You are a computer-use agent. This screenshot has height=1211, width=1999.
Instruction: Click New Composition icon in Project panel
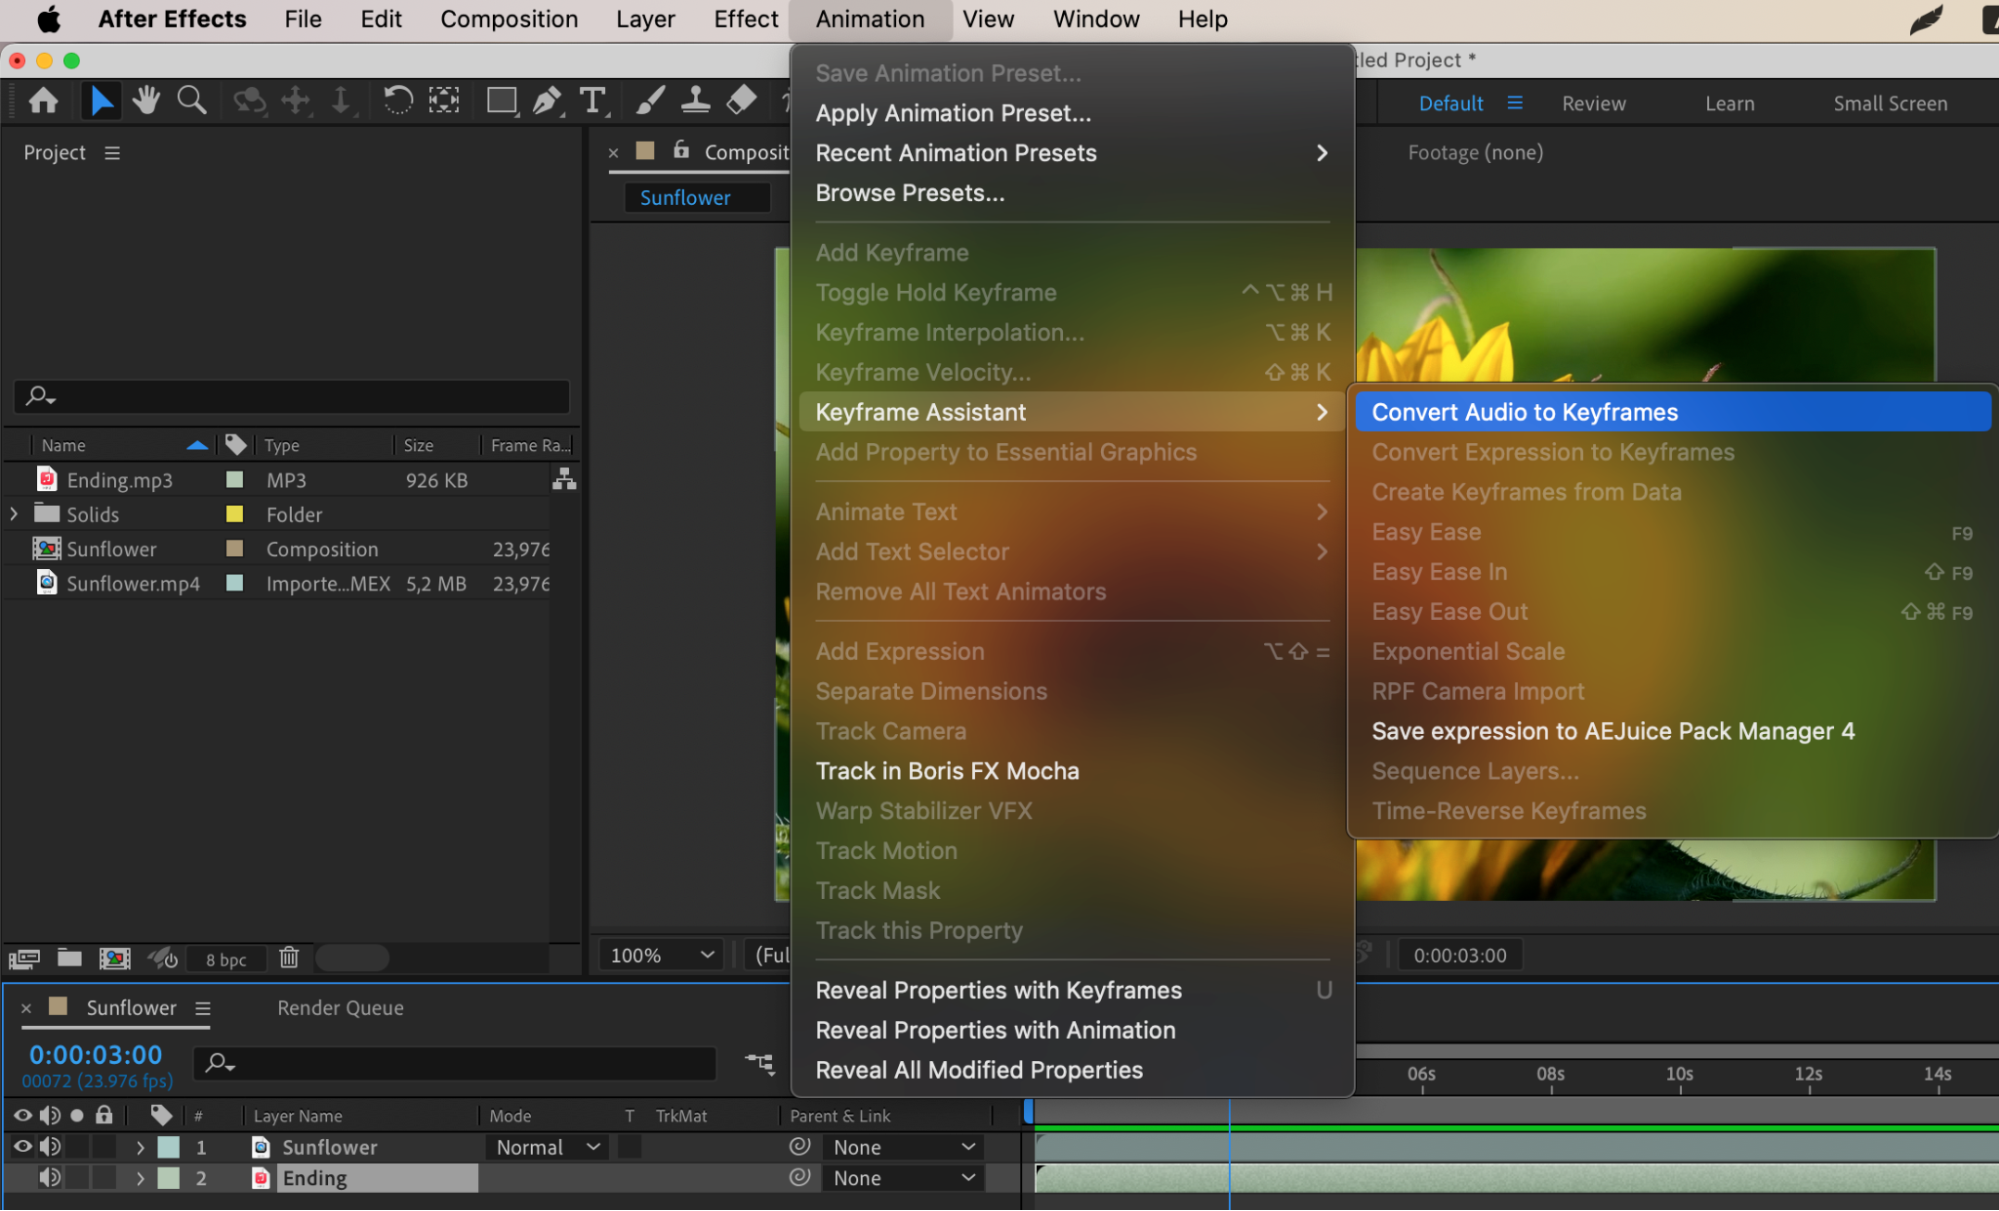(115, 959)
